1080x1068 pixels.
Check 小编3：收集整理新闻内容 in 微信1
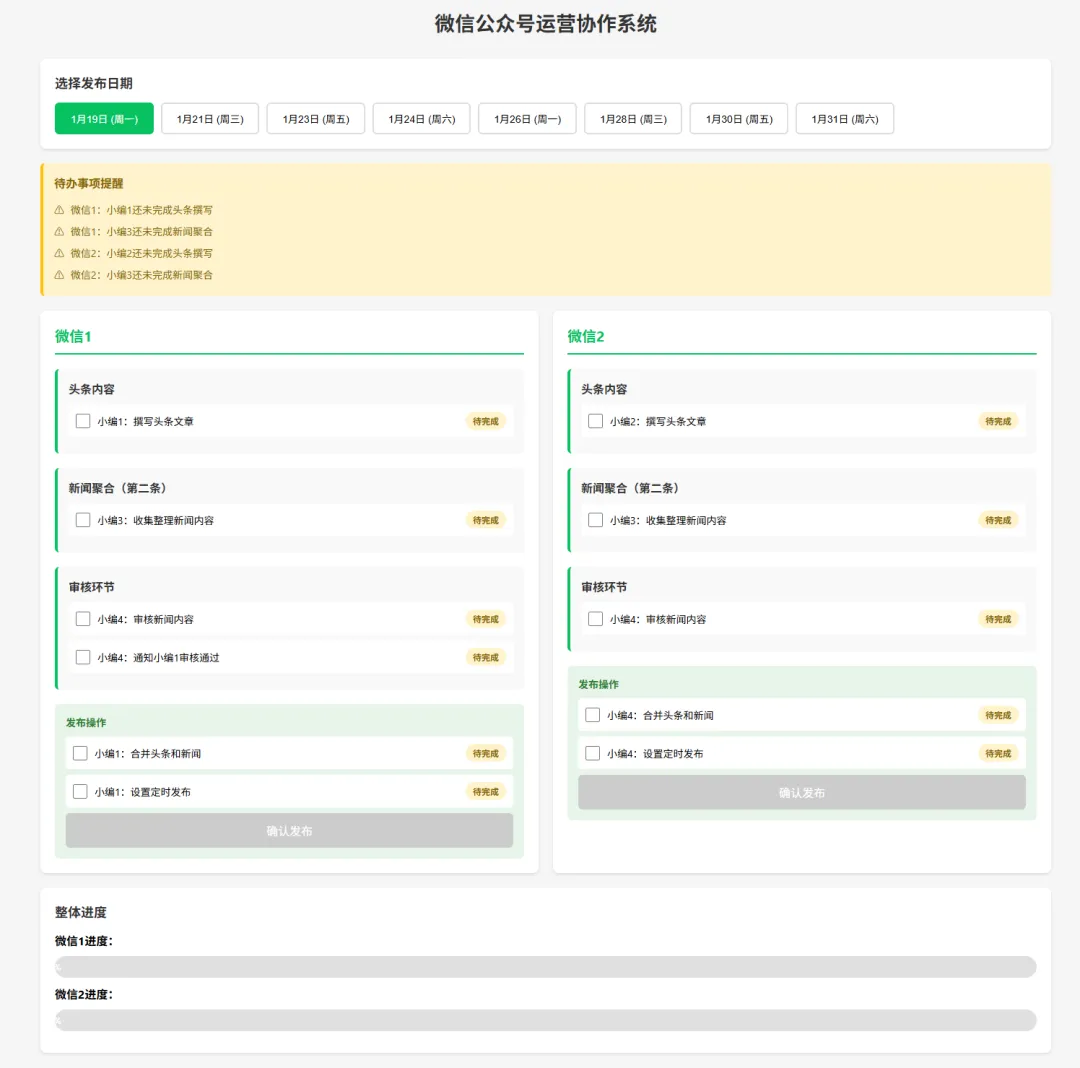83,520
